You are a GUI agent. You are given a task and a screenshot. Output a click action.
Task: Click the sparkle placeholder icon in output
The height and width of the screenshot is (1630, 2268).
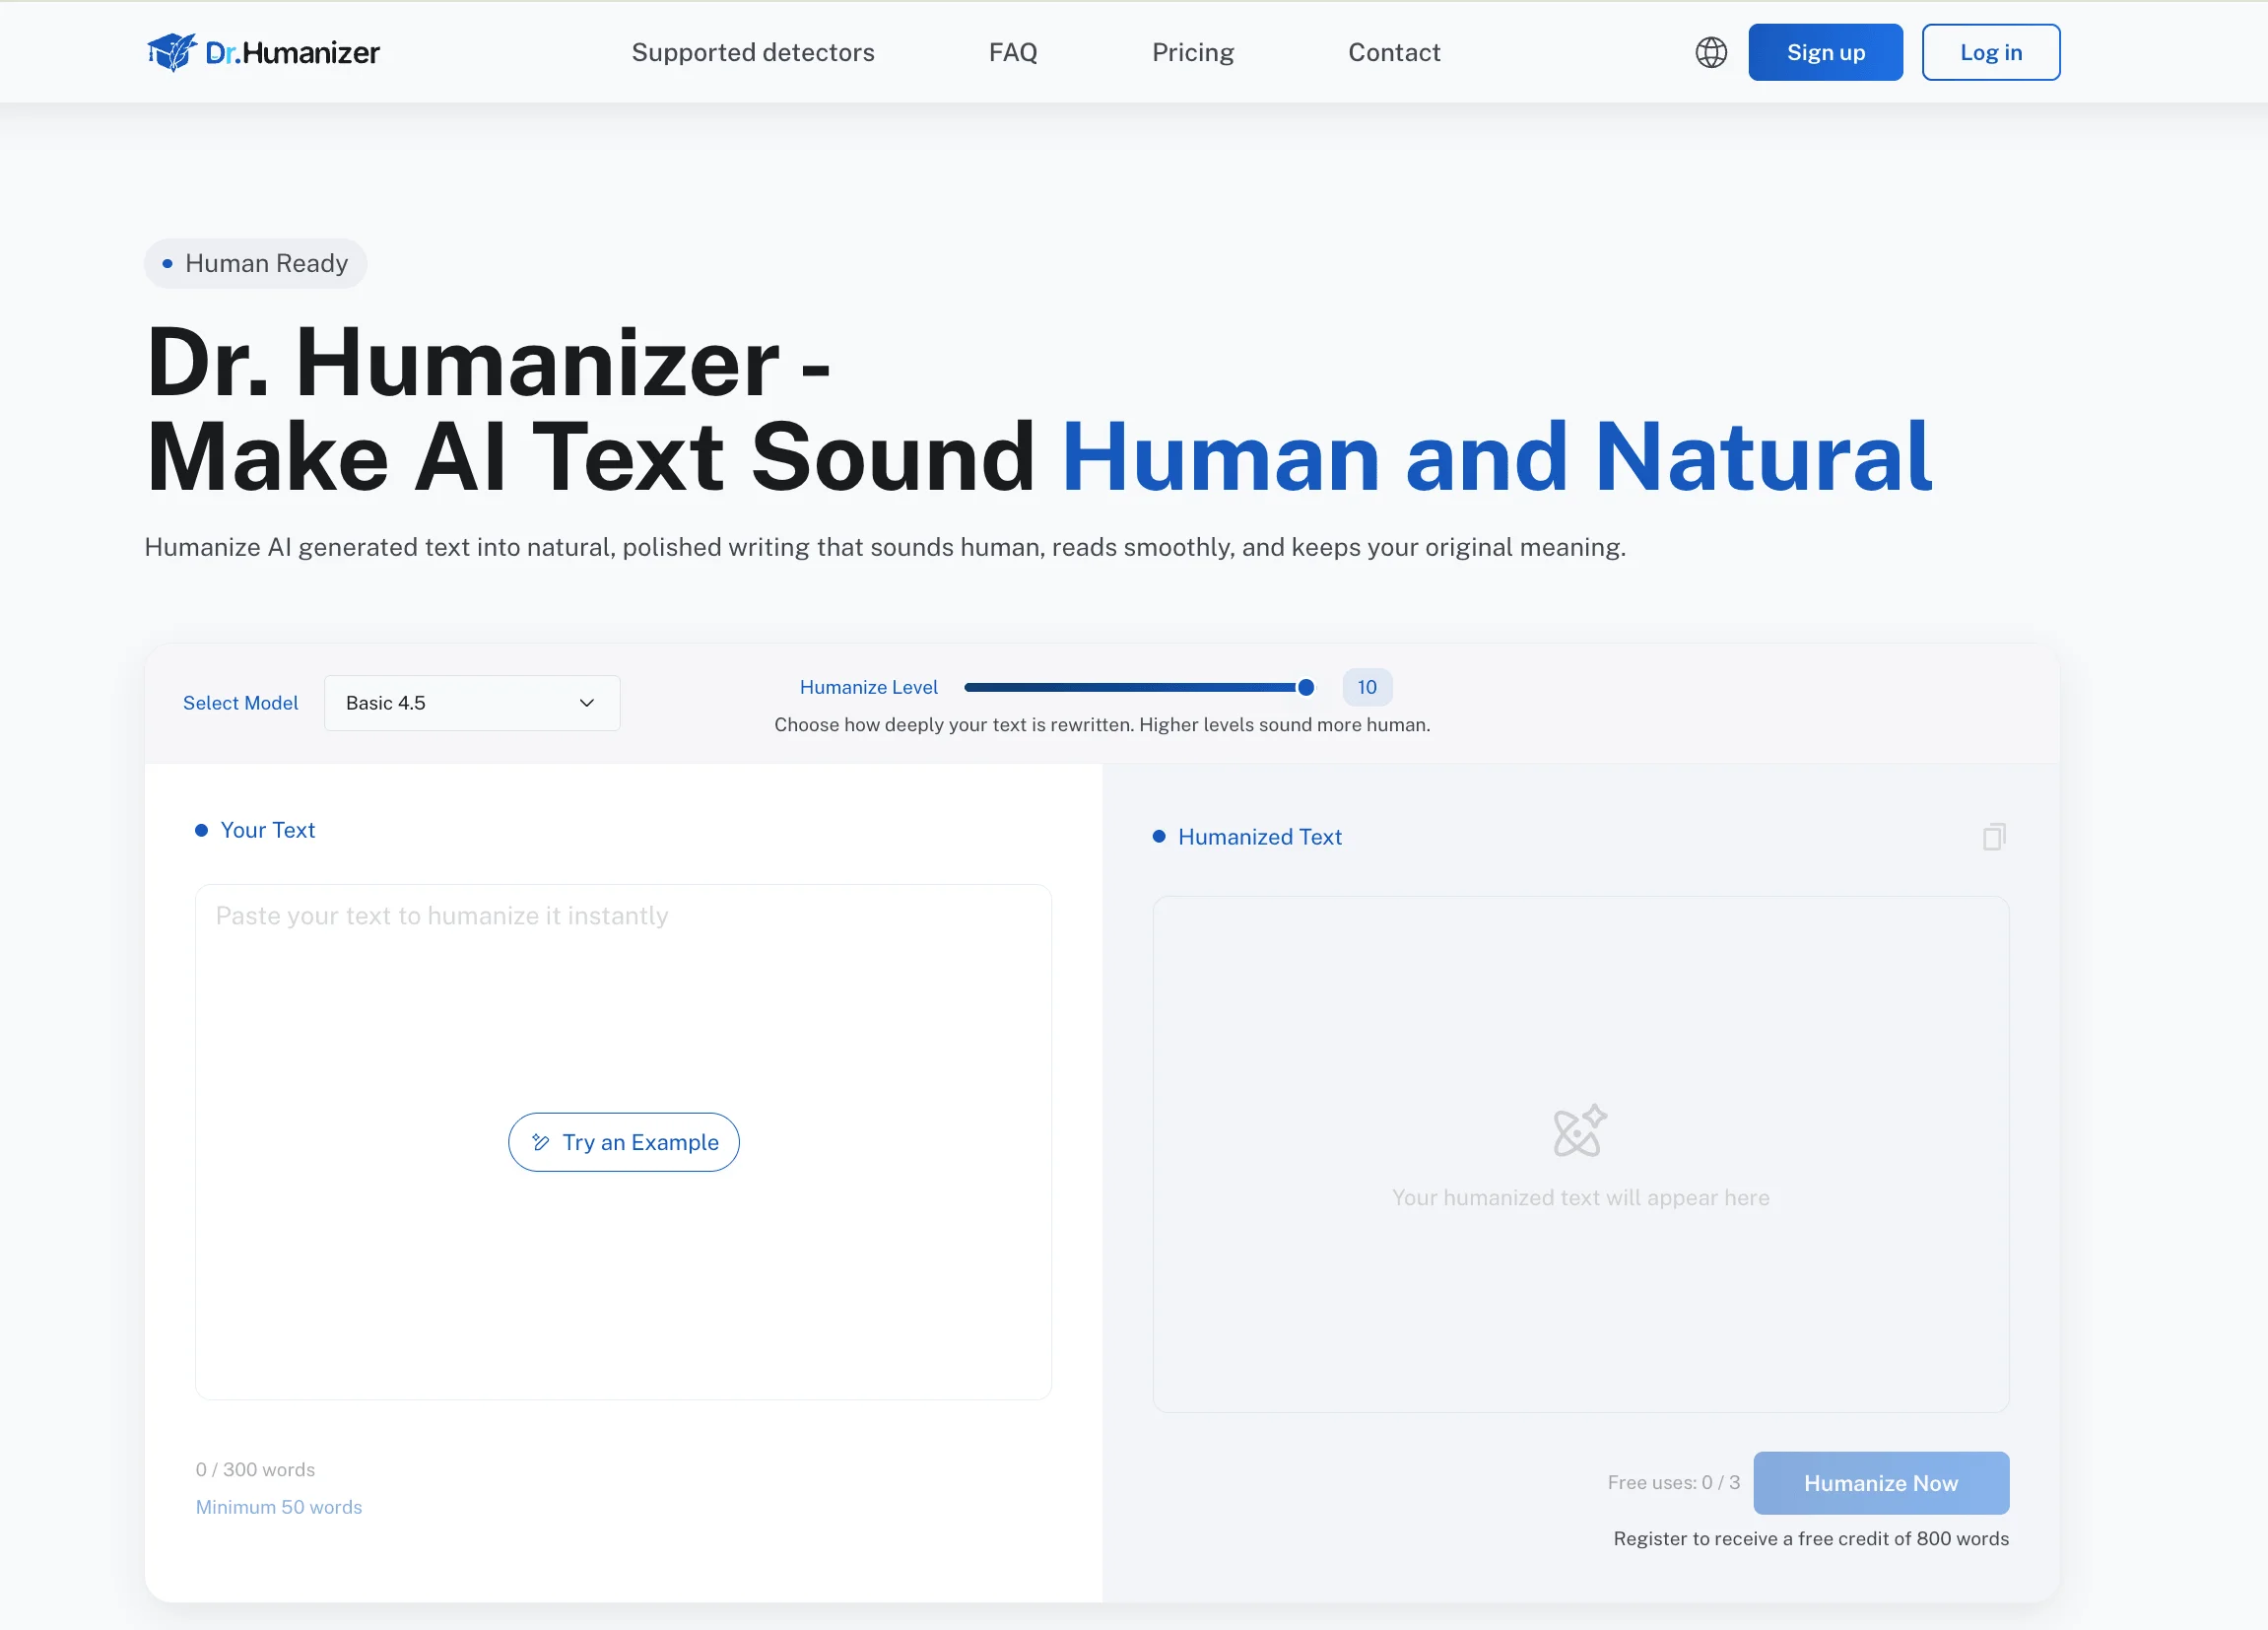pyautogui.click(x=1580, y=1131)
